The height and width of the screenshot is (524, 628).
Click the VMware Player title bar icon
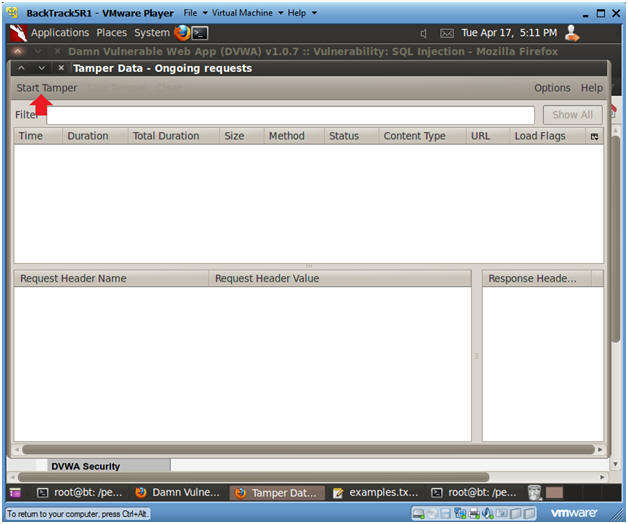point(13,13)
